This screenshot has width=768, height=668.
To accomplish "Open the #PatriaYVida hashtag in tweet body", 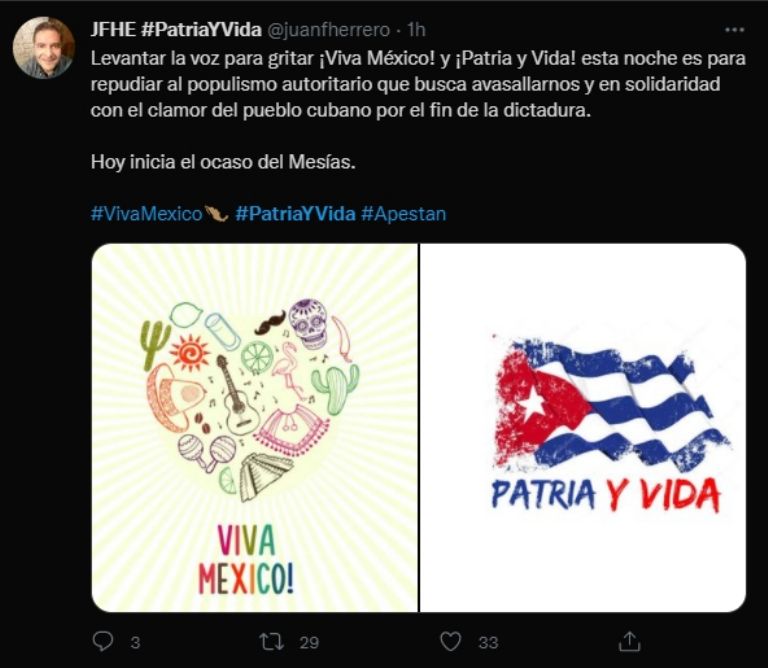I will point(295,214).
